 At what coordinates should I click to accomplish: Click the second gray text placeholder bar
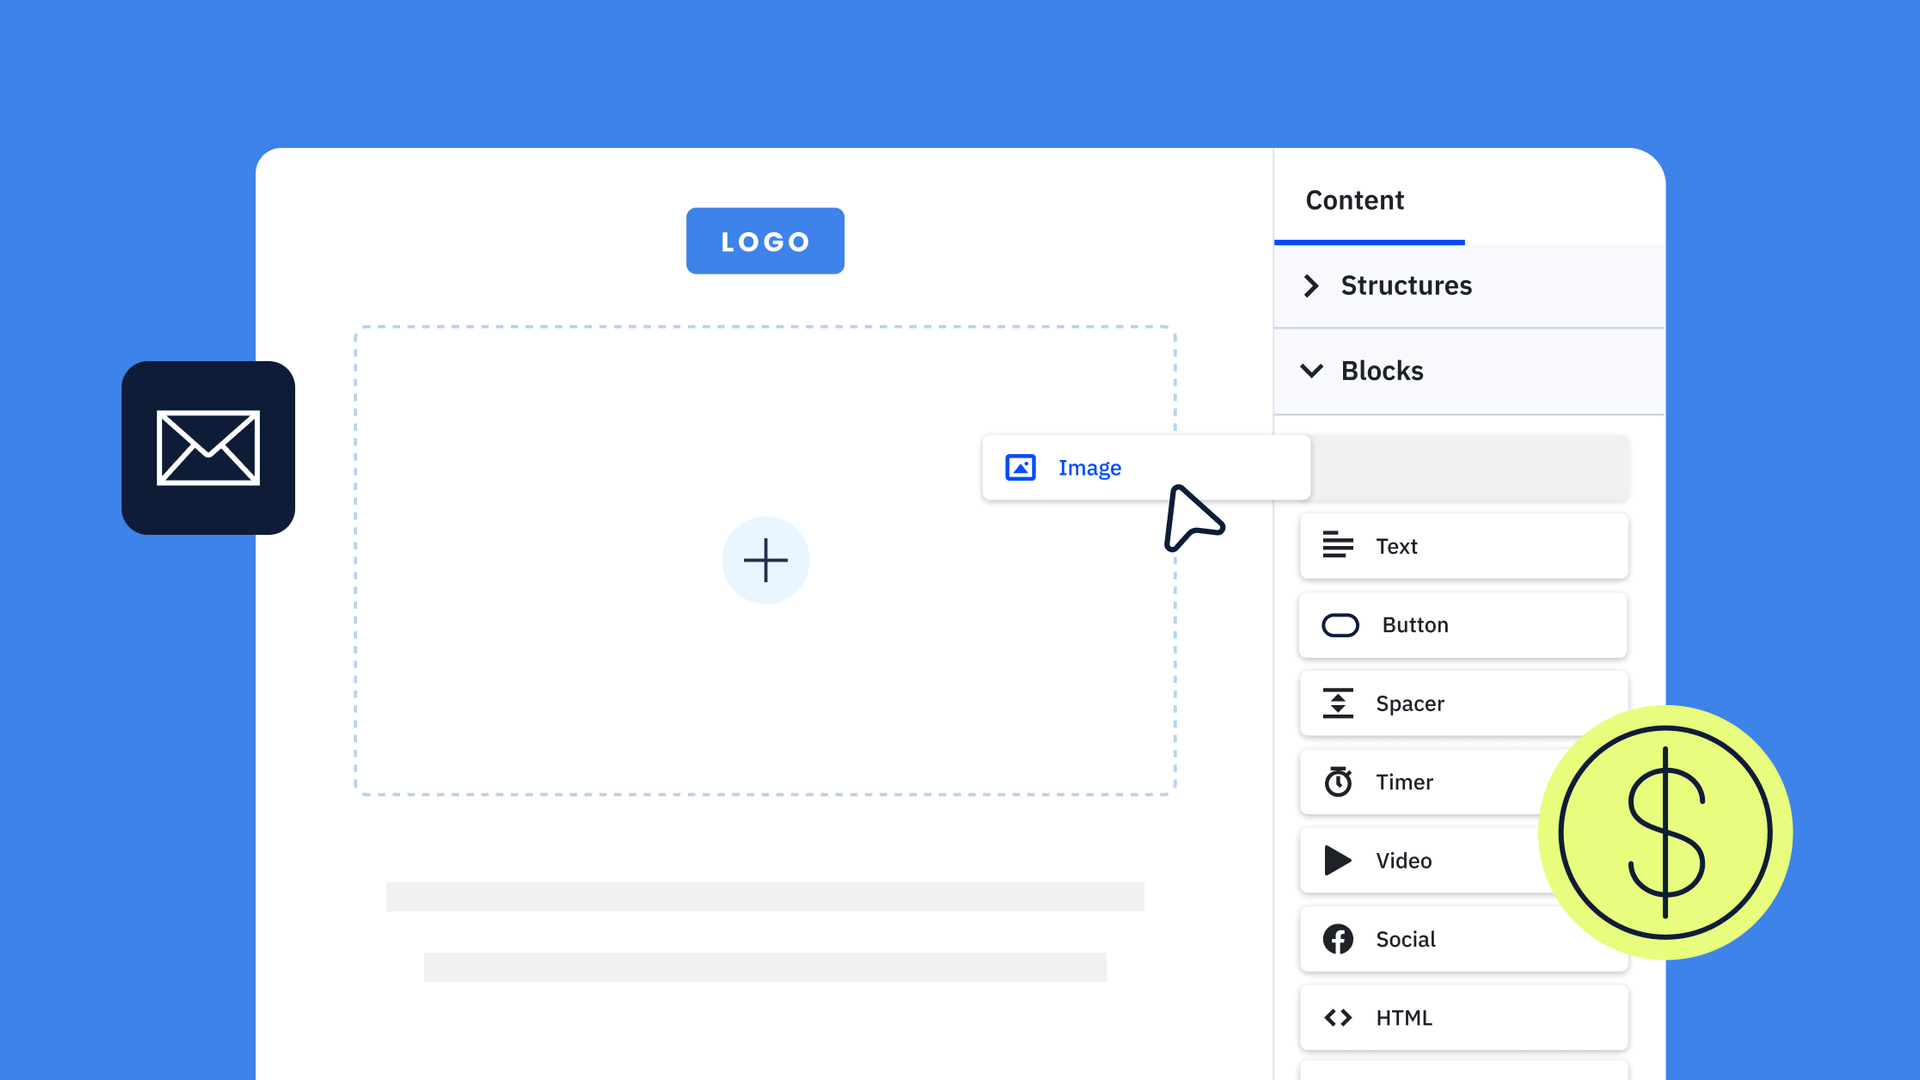pos(765,967)
